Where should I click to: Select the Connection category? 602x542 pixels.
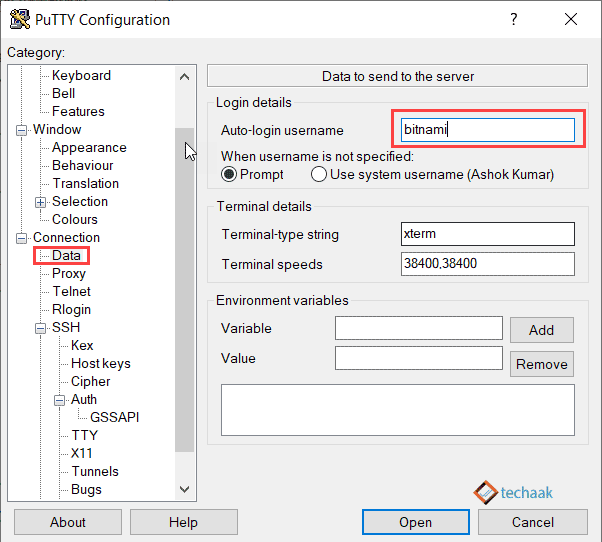click(66, 238)
